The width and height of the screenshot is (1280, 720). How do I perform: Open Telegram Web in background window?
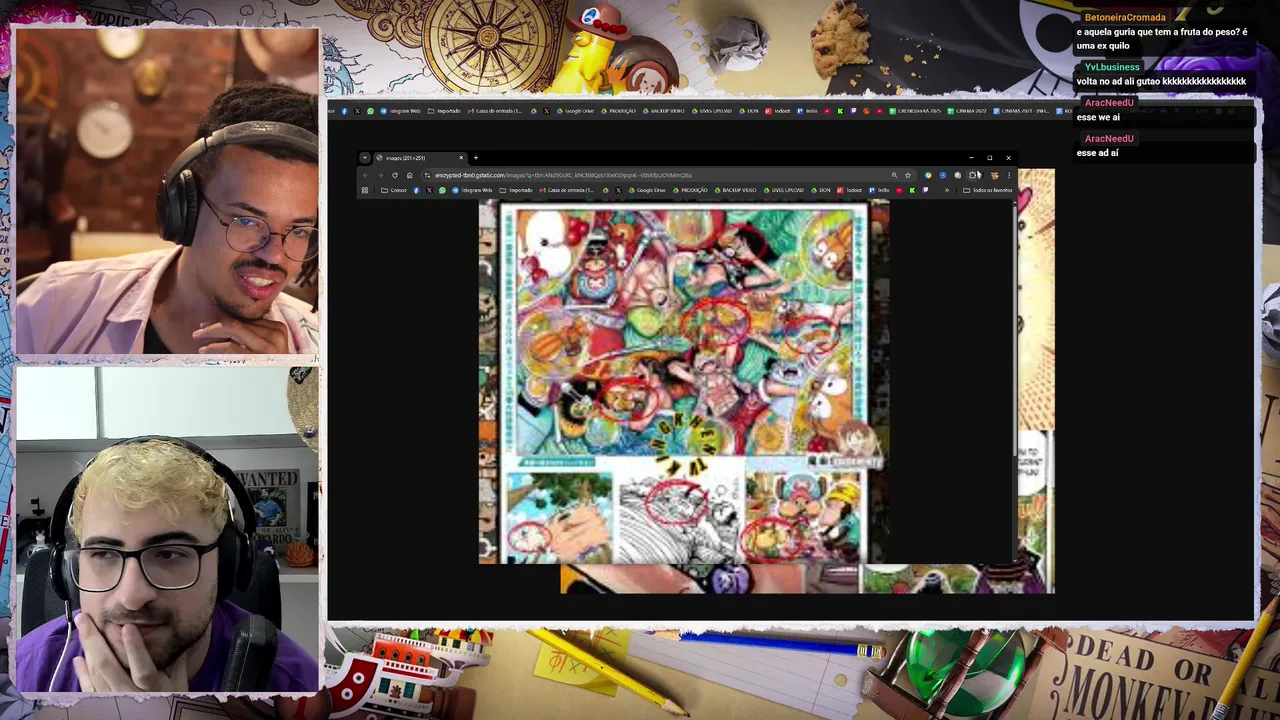pos(401,111)
